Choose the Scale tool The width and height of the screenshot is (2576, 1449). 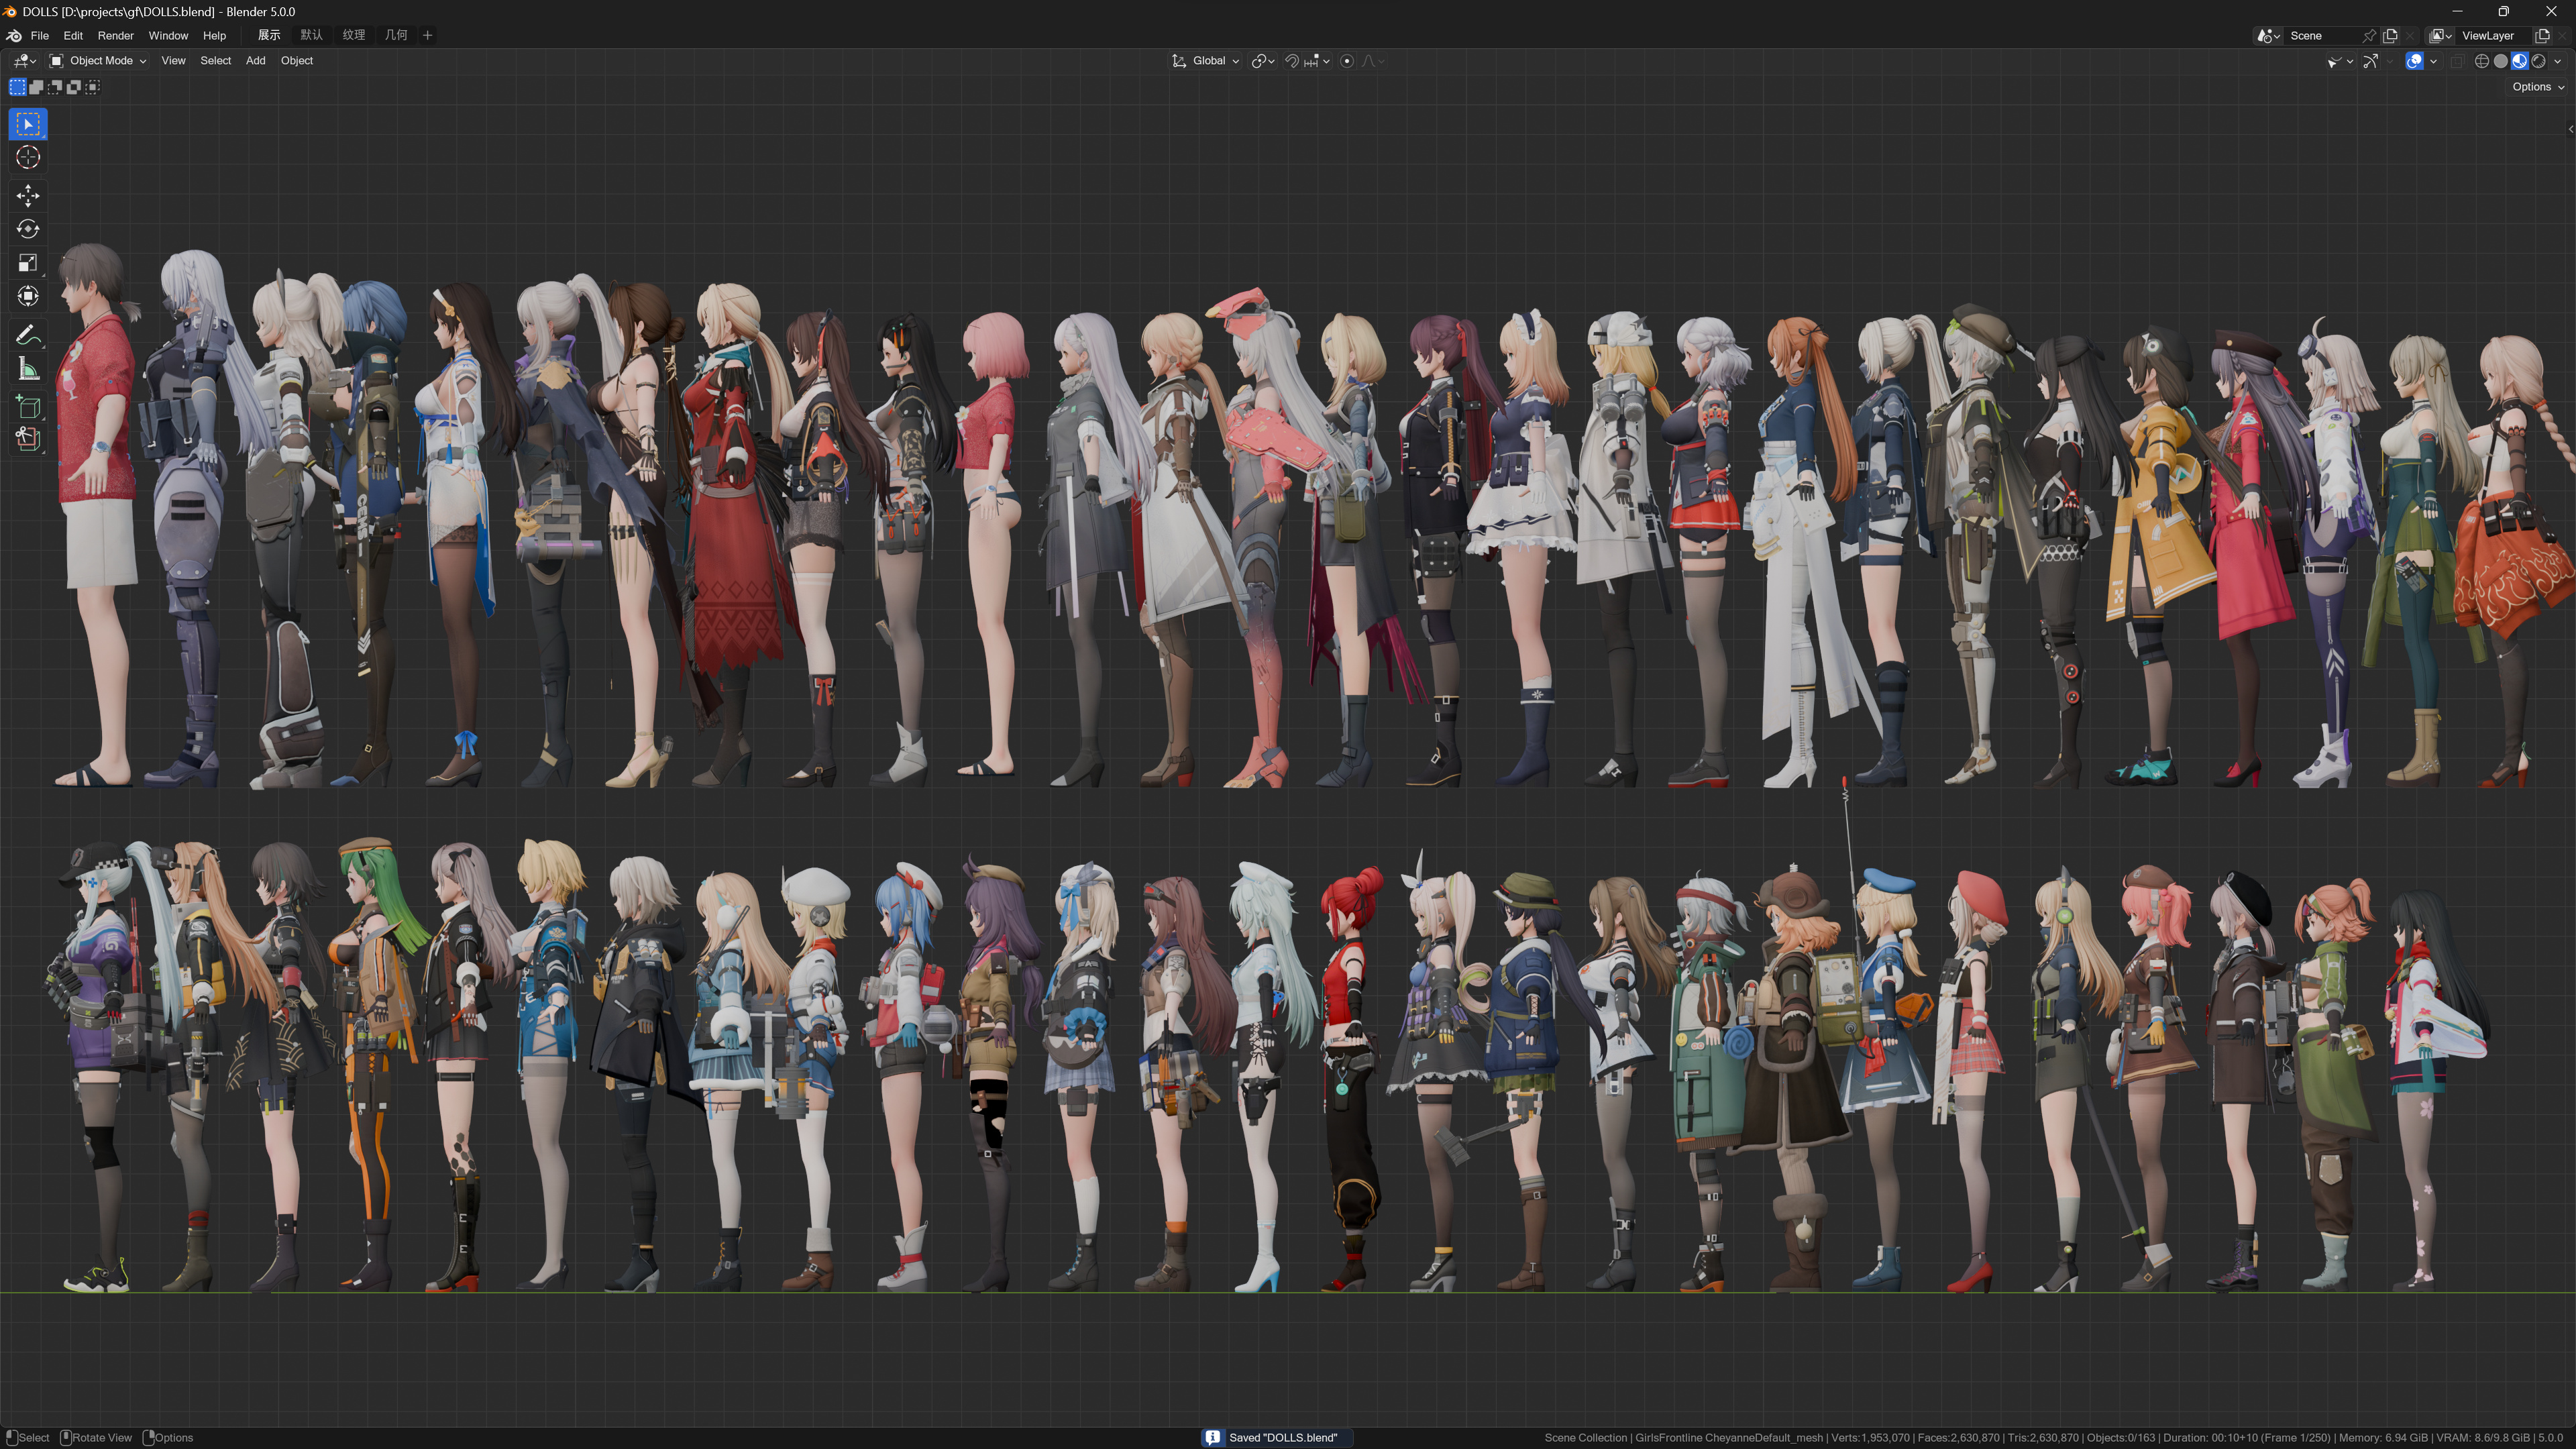click(28, 263)
